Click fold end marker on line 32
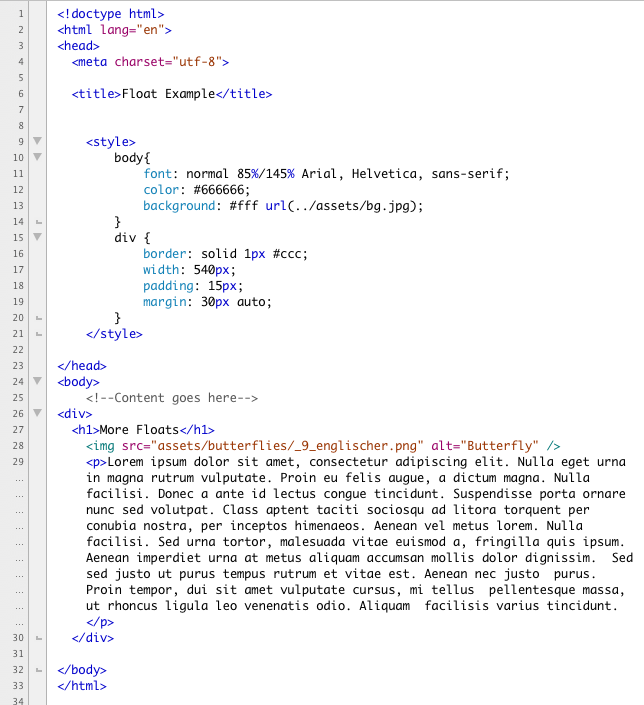 38,670
